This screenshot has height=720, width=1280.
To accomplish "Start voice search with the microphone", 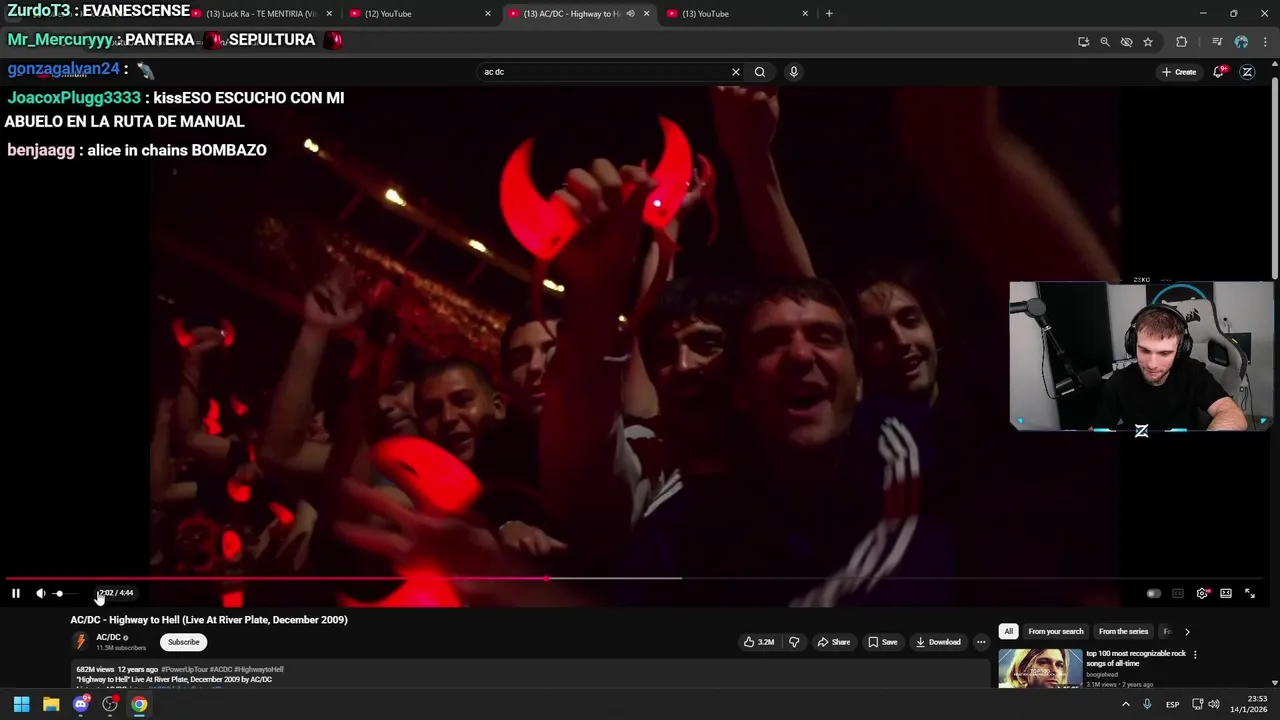I will [794, 72].
